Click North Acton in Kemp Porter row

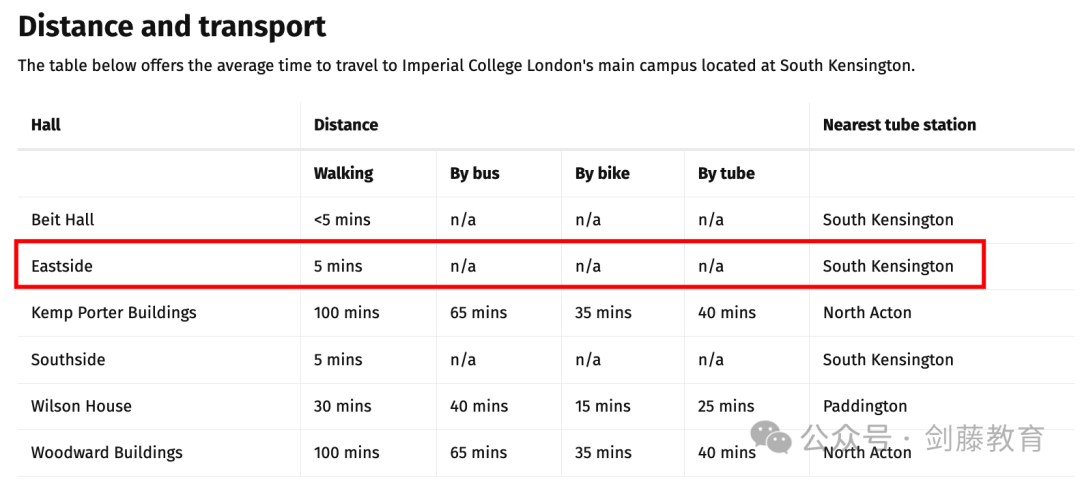[867, 313]
